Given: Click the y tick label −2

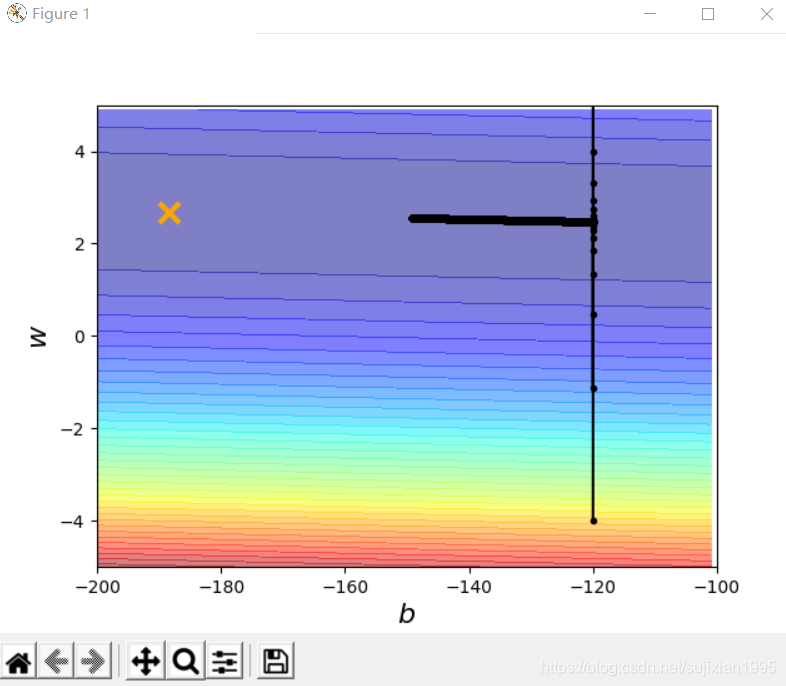Looking at the screenshot, I should (x=72, y=429).
